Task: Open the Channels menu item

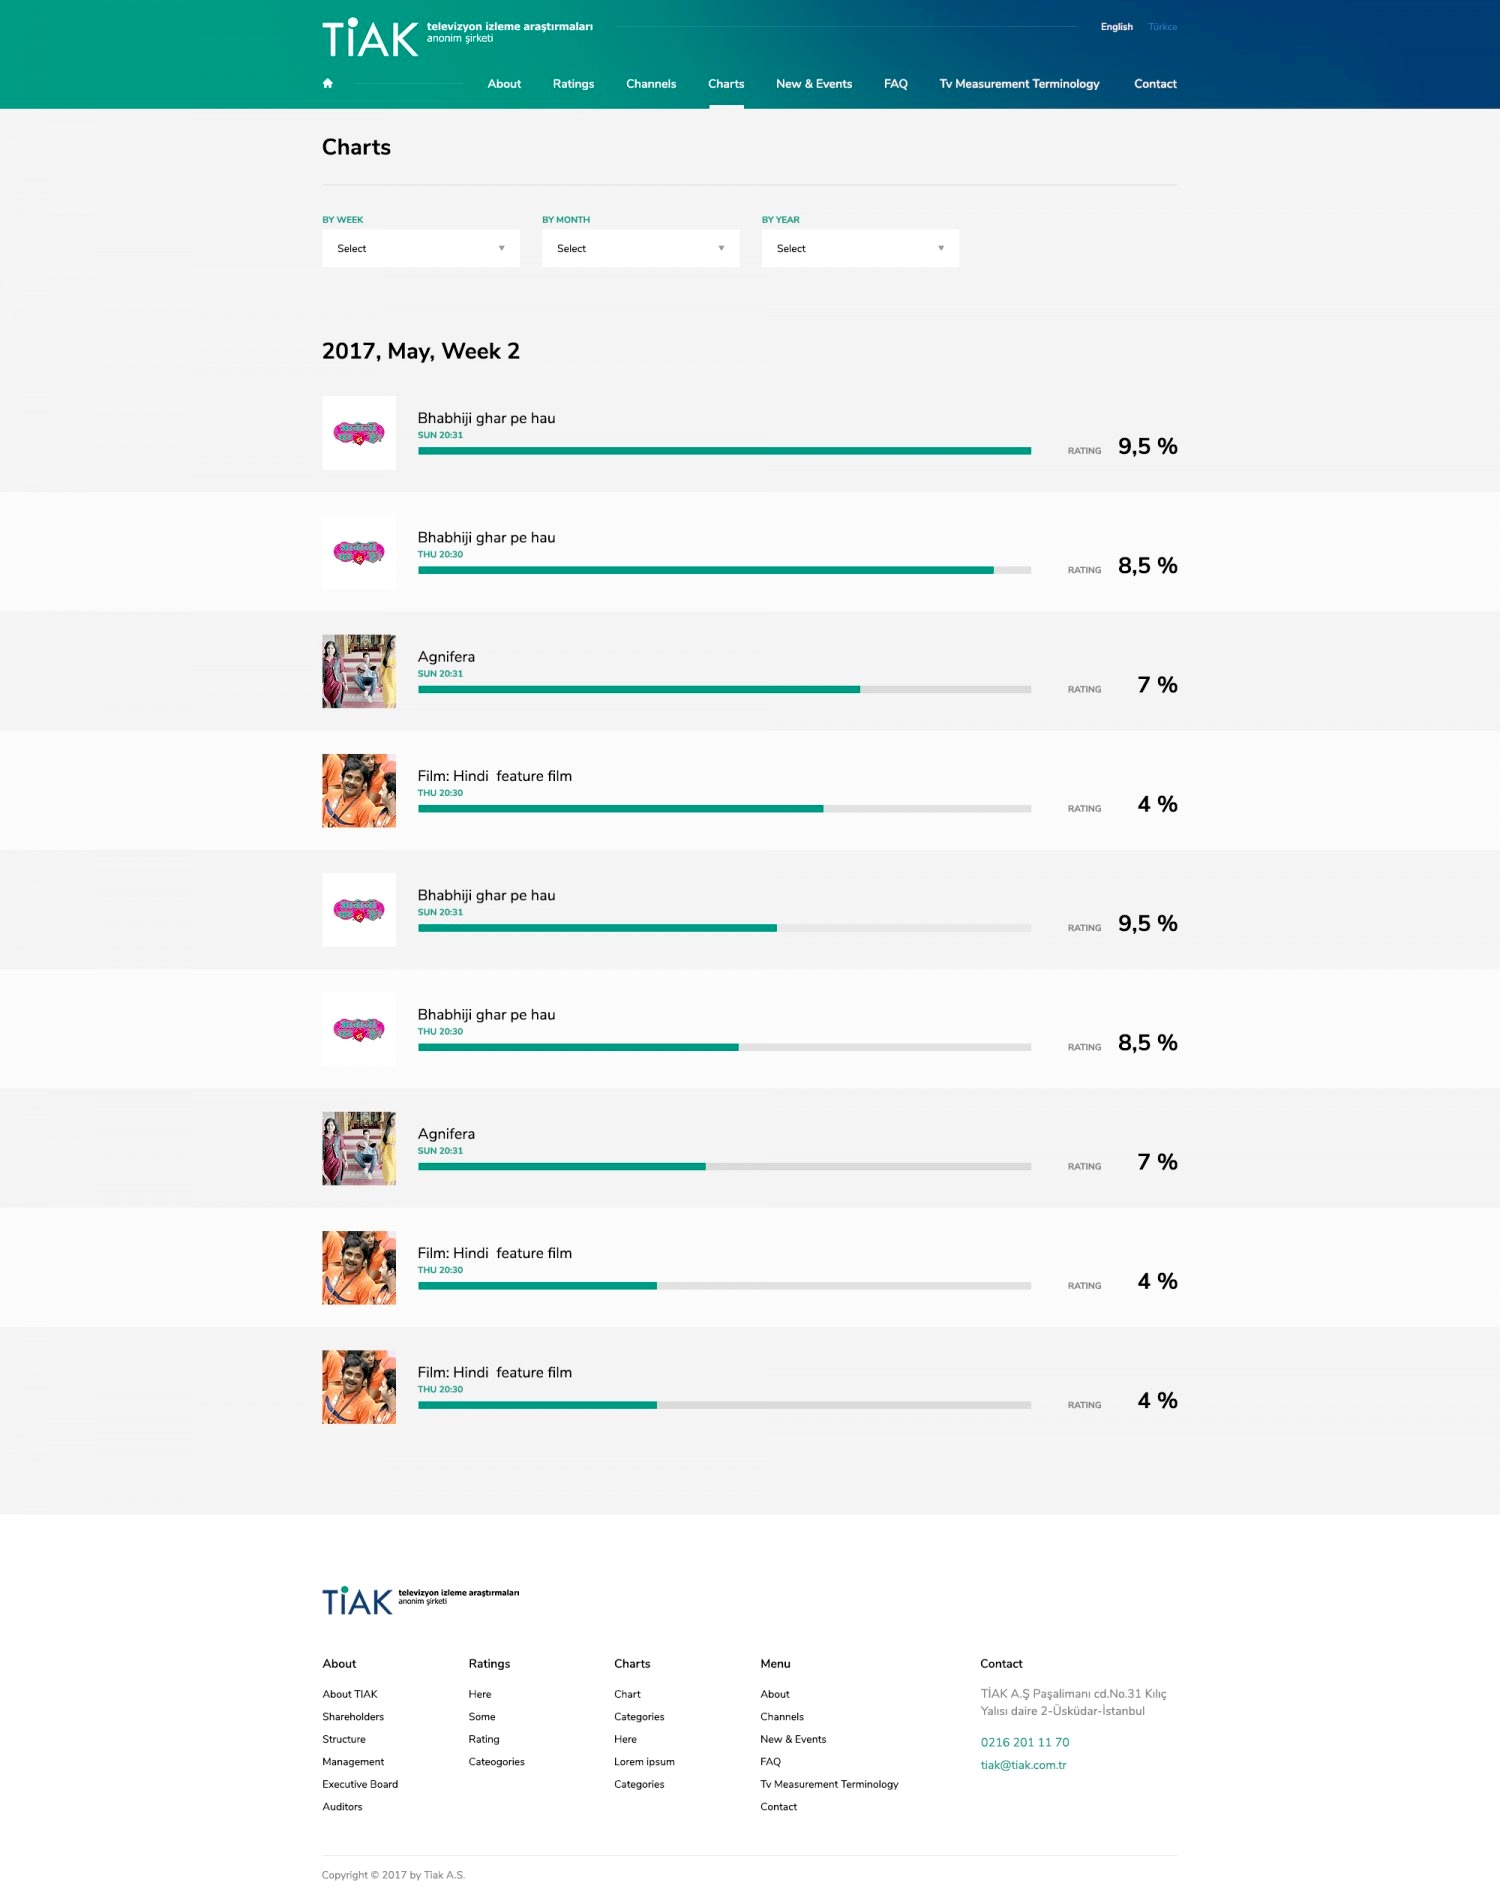Action: pyautogui.click(x=651, y=84)
